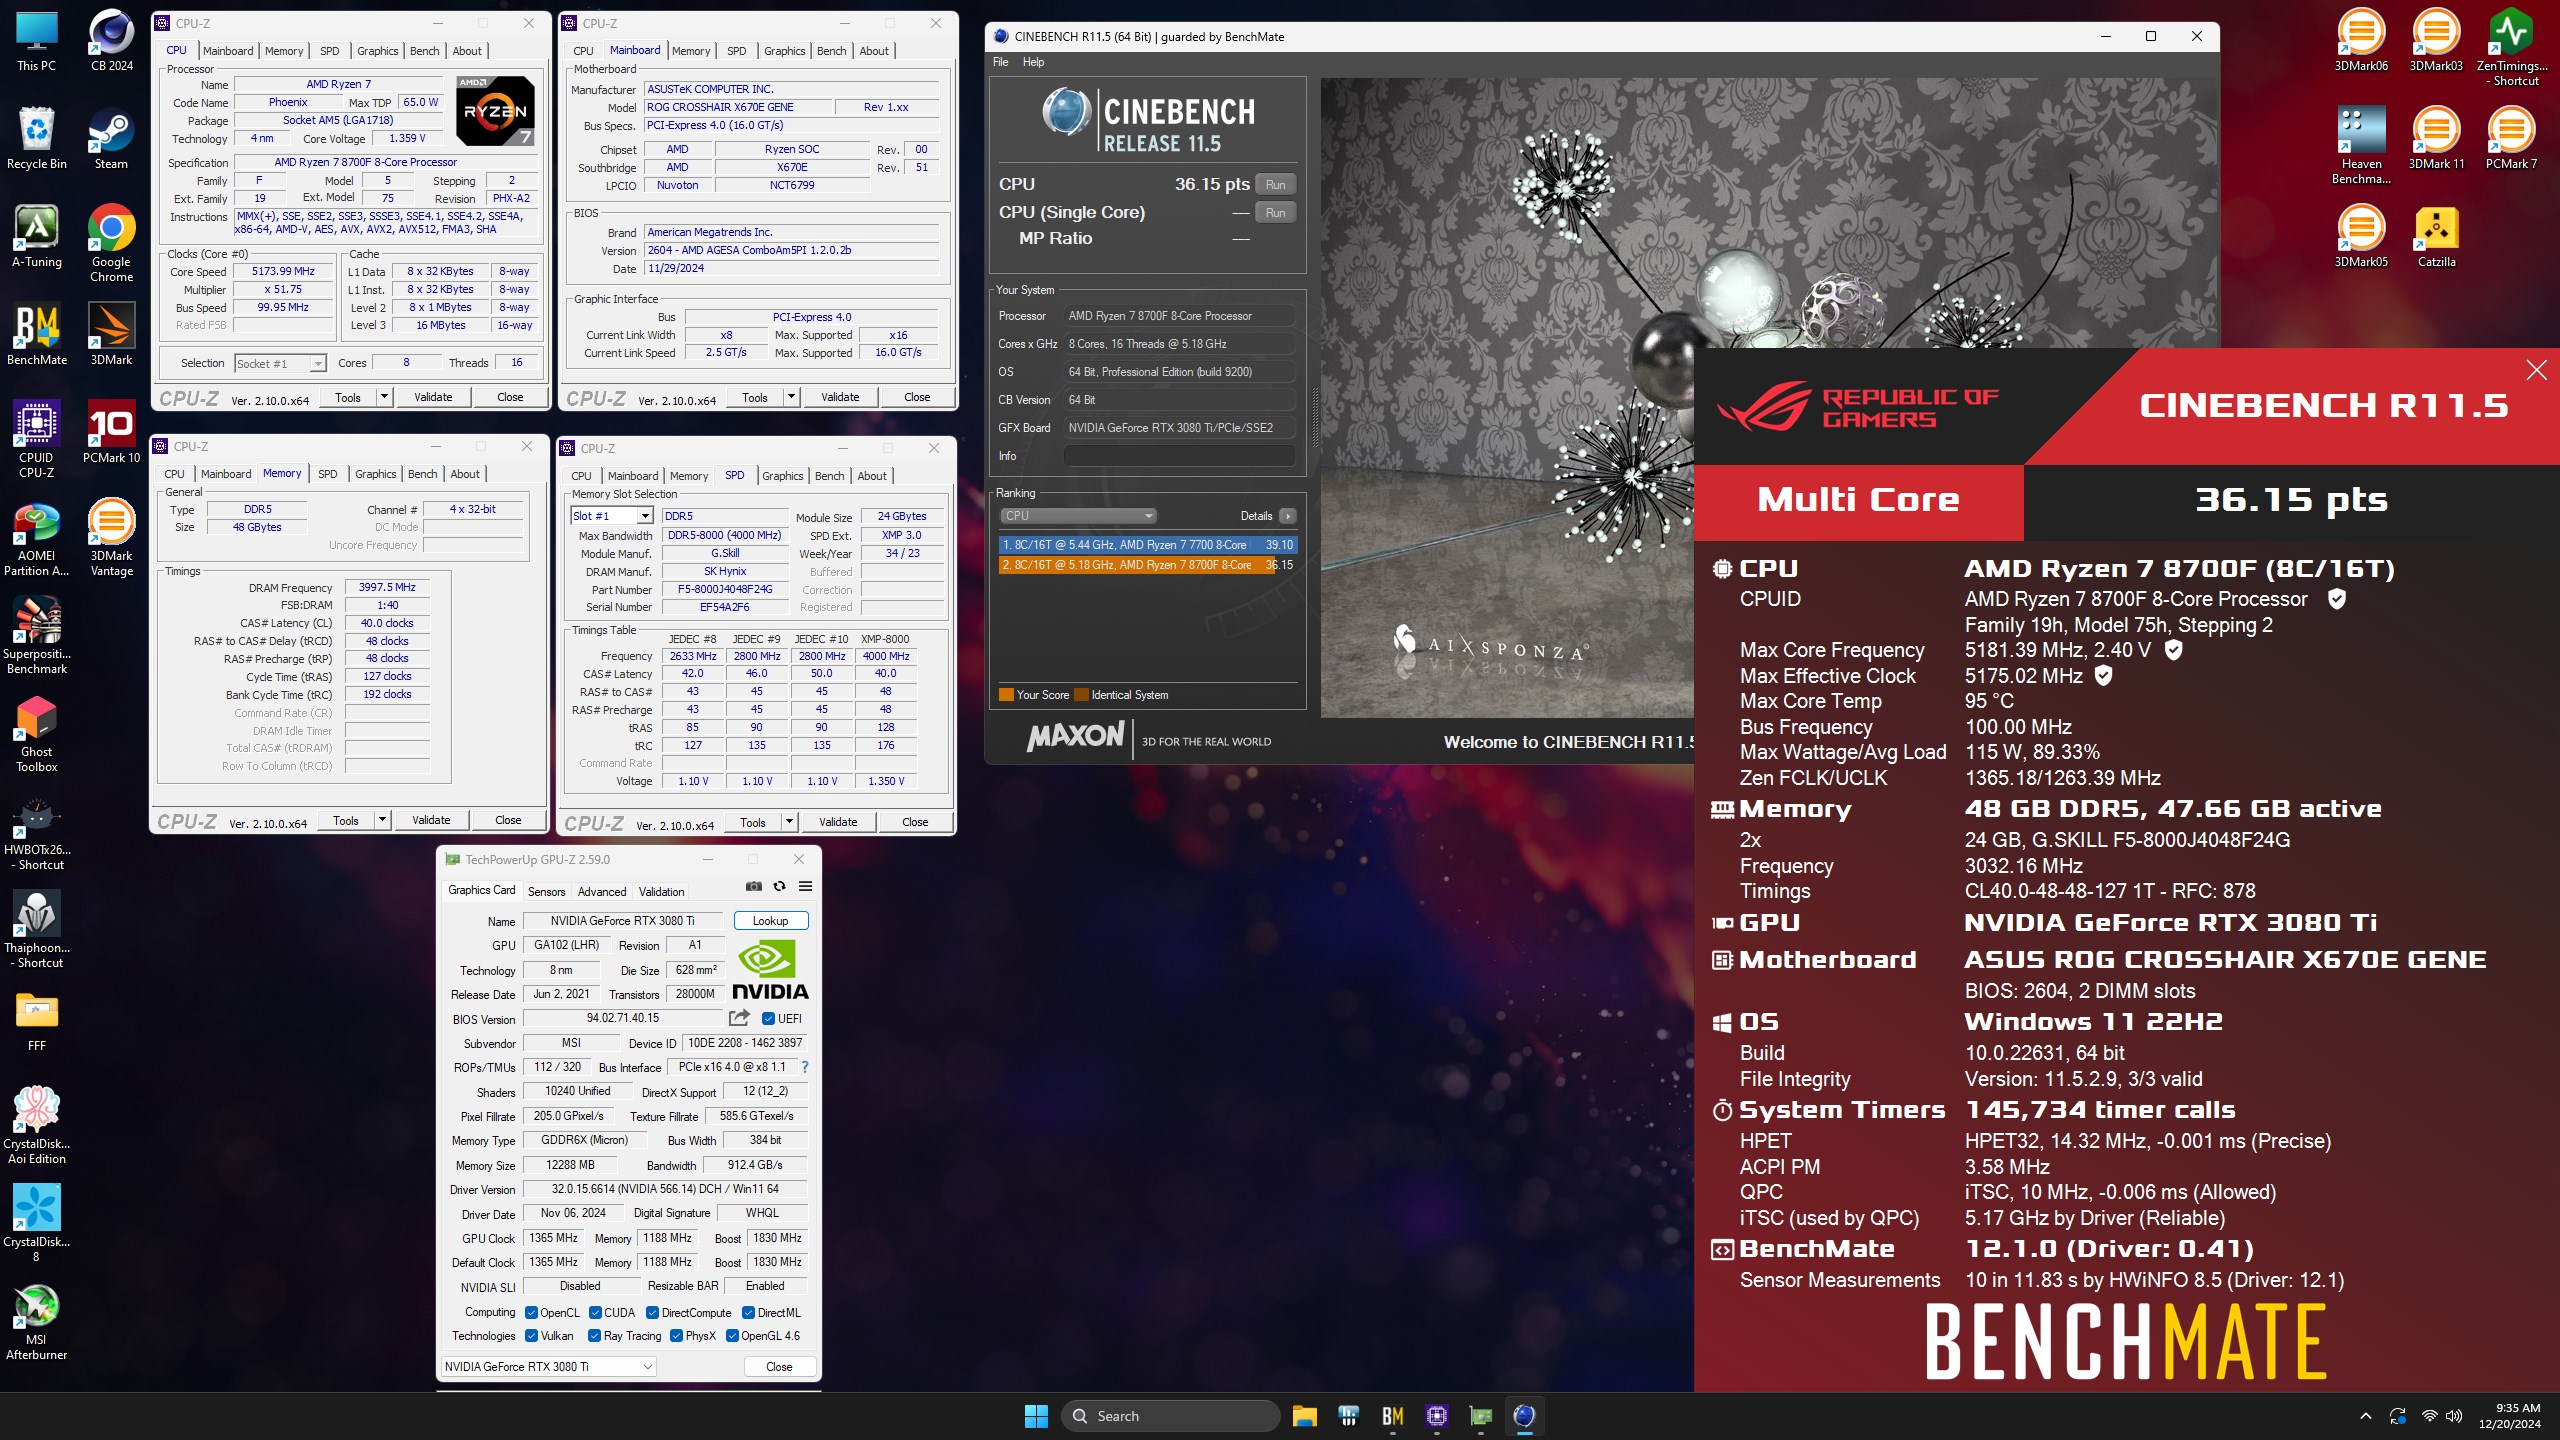Click Run next to the CPU score

pos(1275,184)
